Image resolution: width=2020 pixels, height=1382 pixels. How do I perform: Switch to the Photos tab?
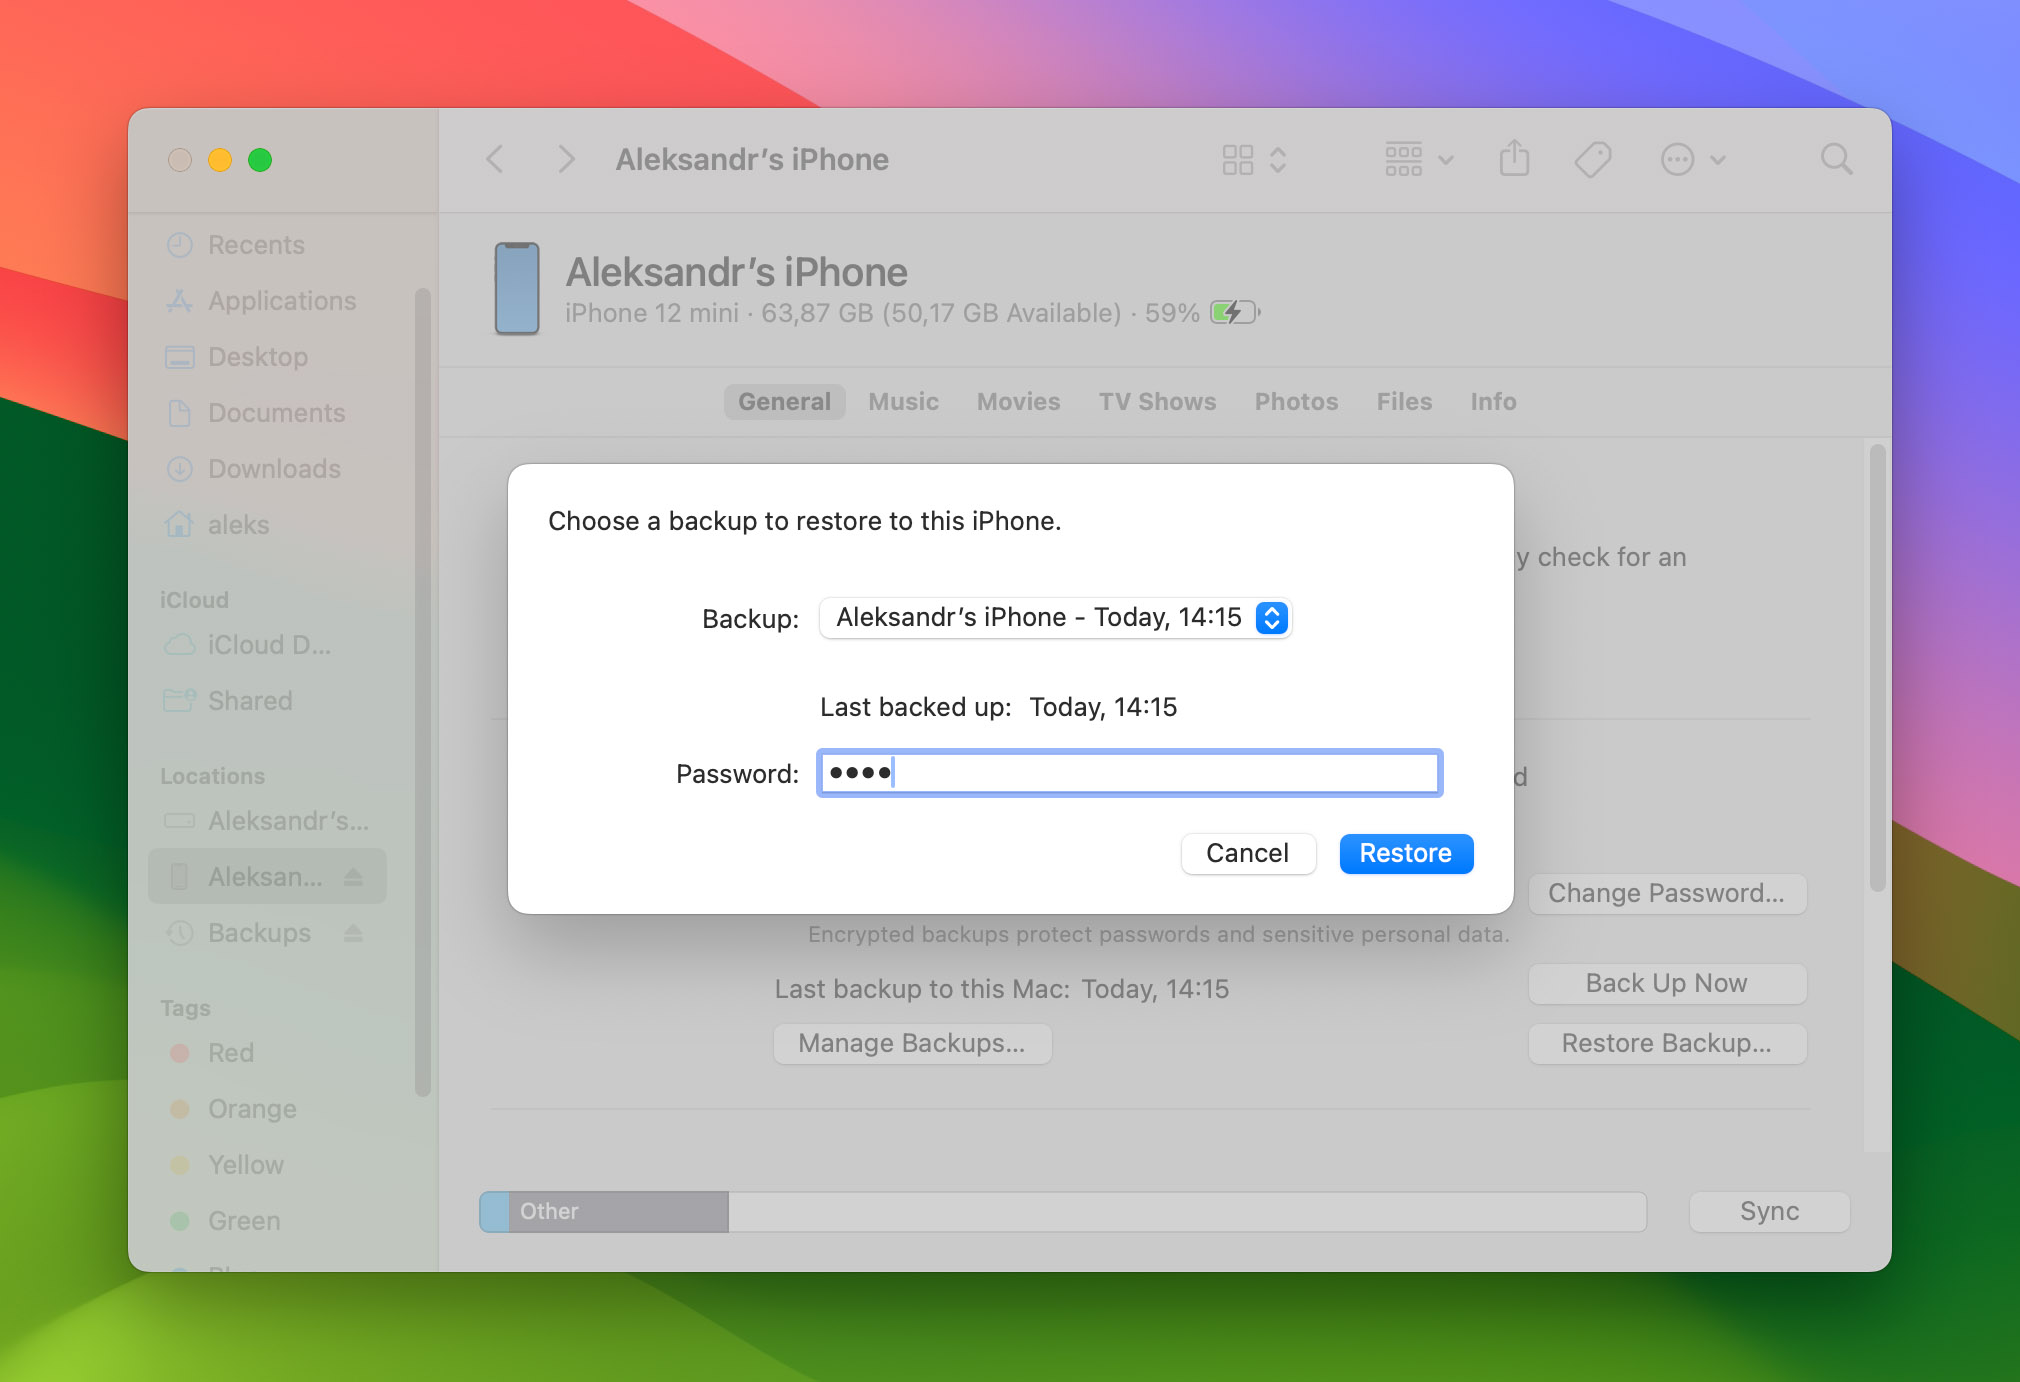[1296, 402]
